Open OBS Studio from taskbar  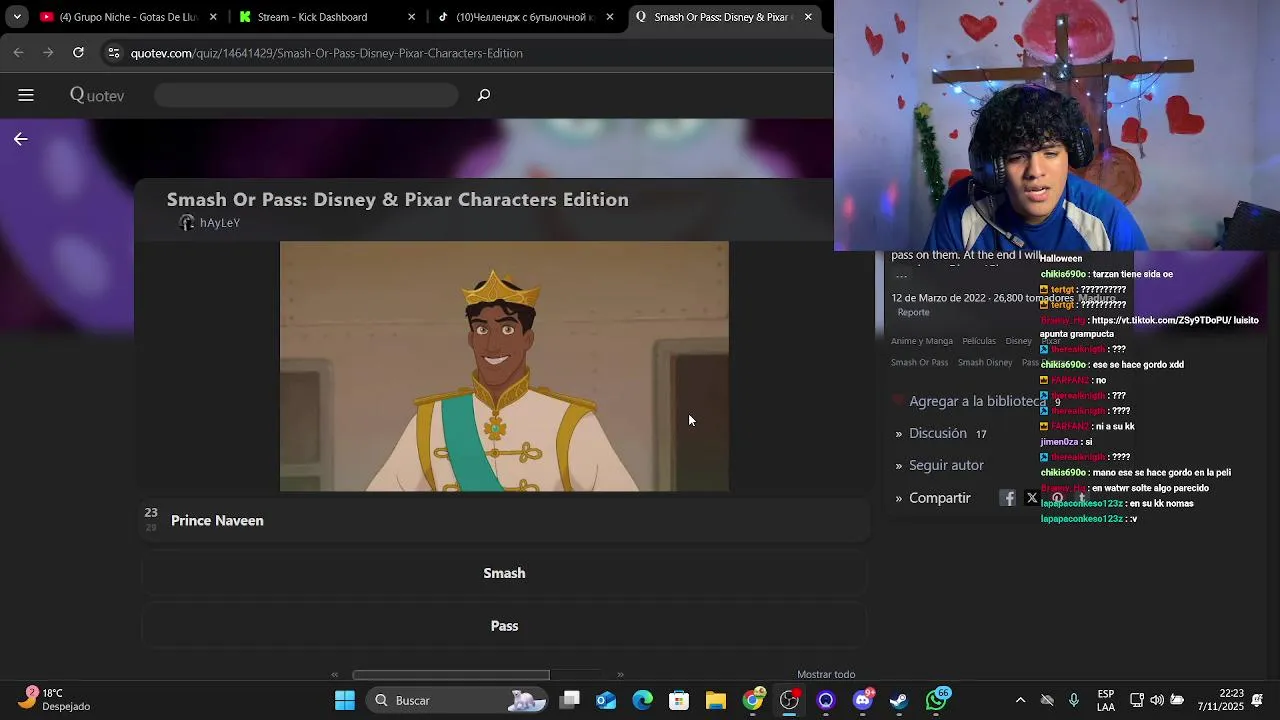789,700
